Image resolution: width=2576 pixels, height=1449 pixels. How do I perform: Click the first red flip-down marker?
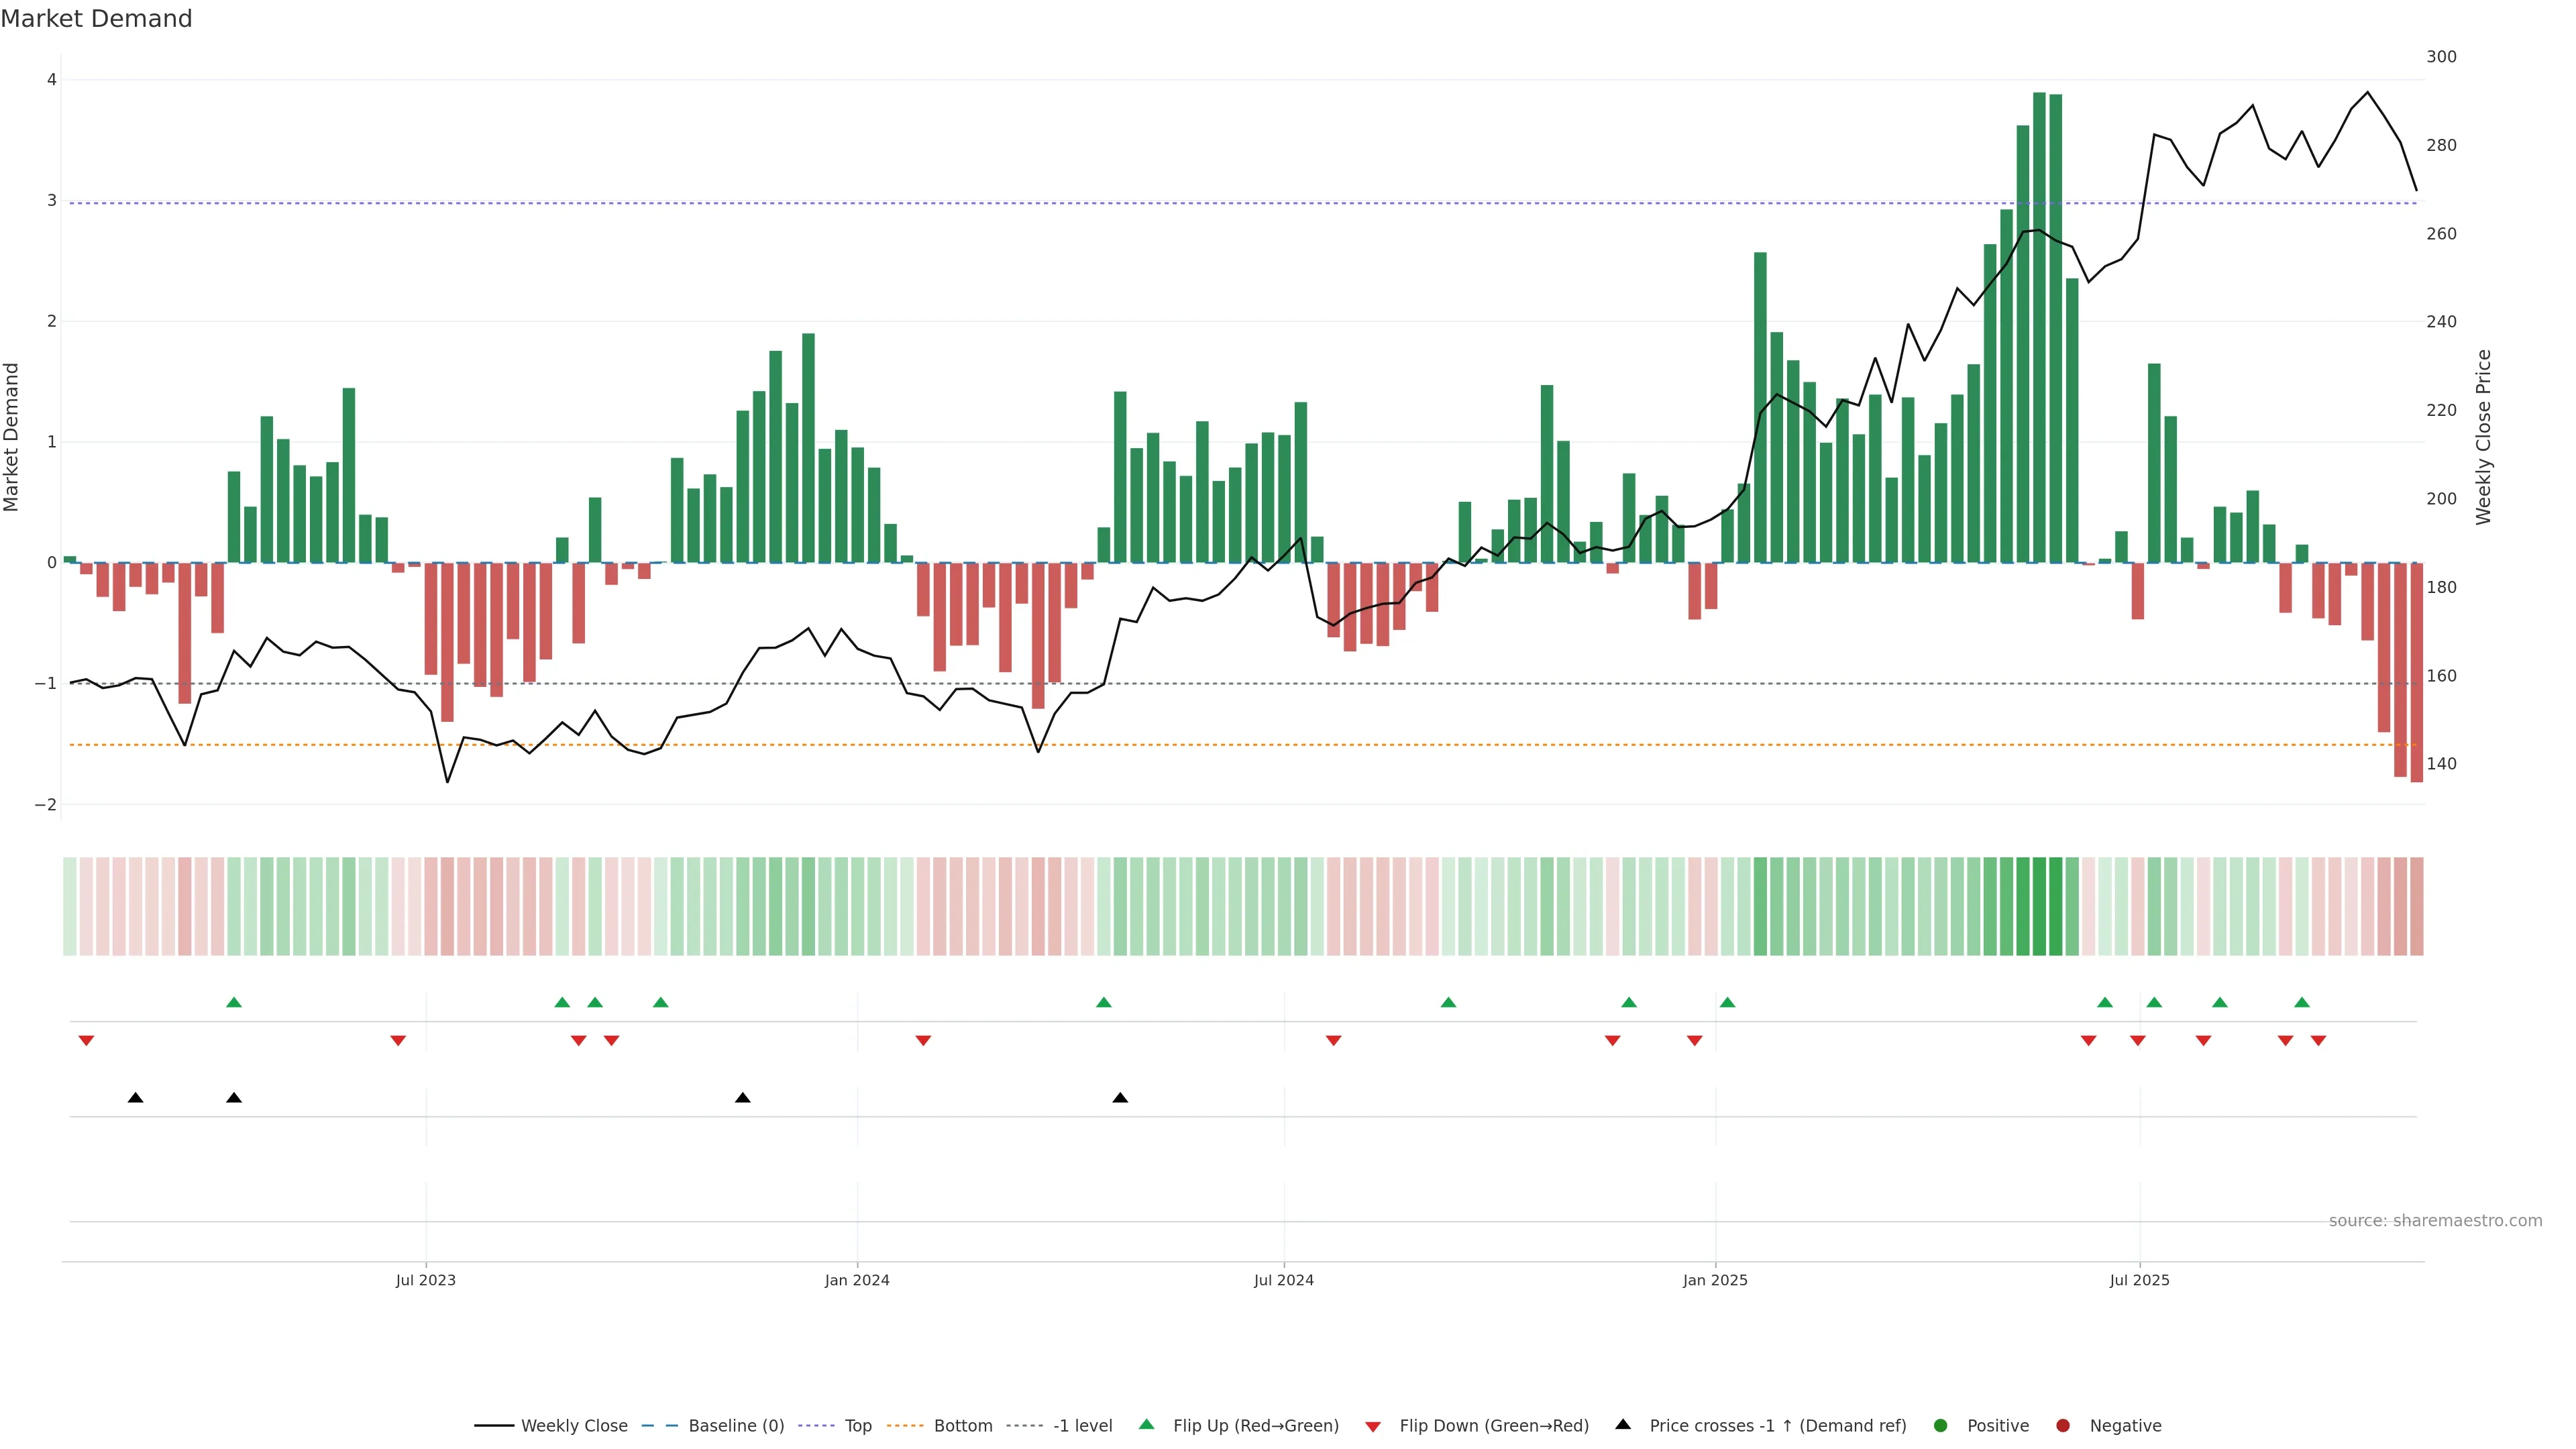(86, 1041)
